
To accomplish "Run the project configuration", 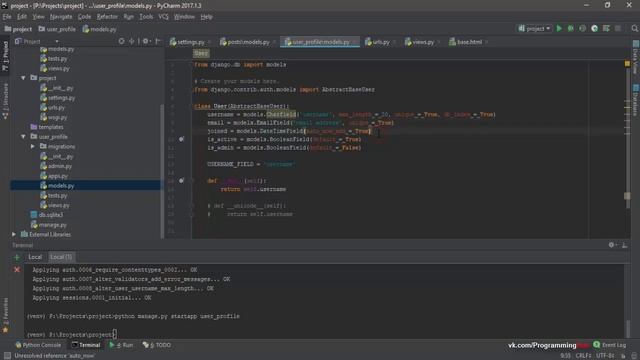I will (559, 29).
